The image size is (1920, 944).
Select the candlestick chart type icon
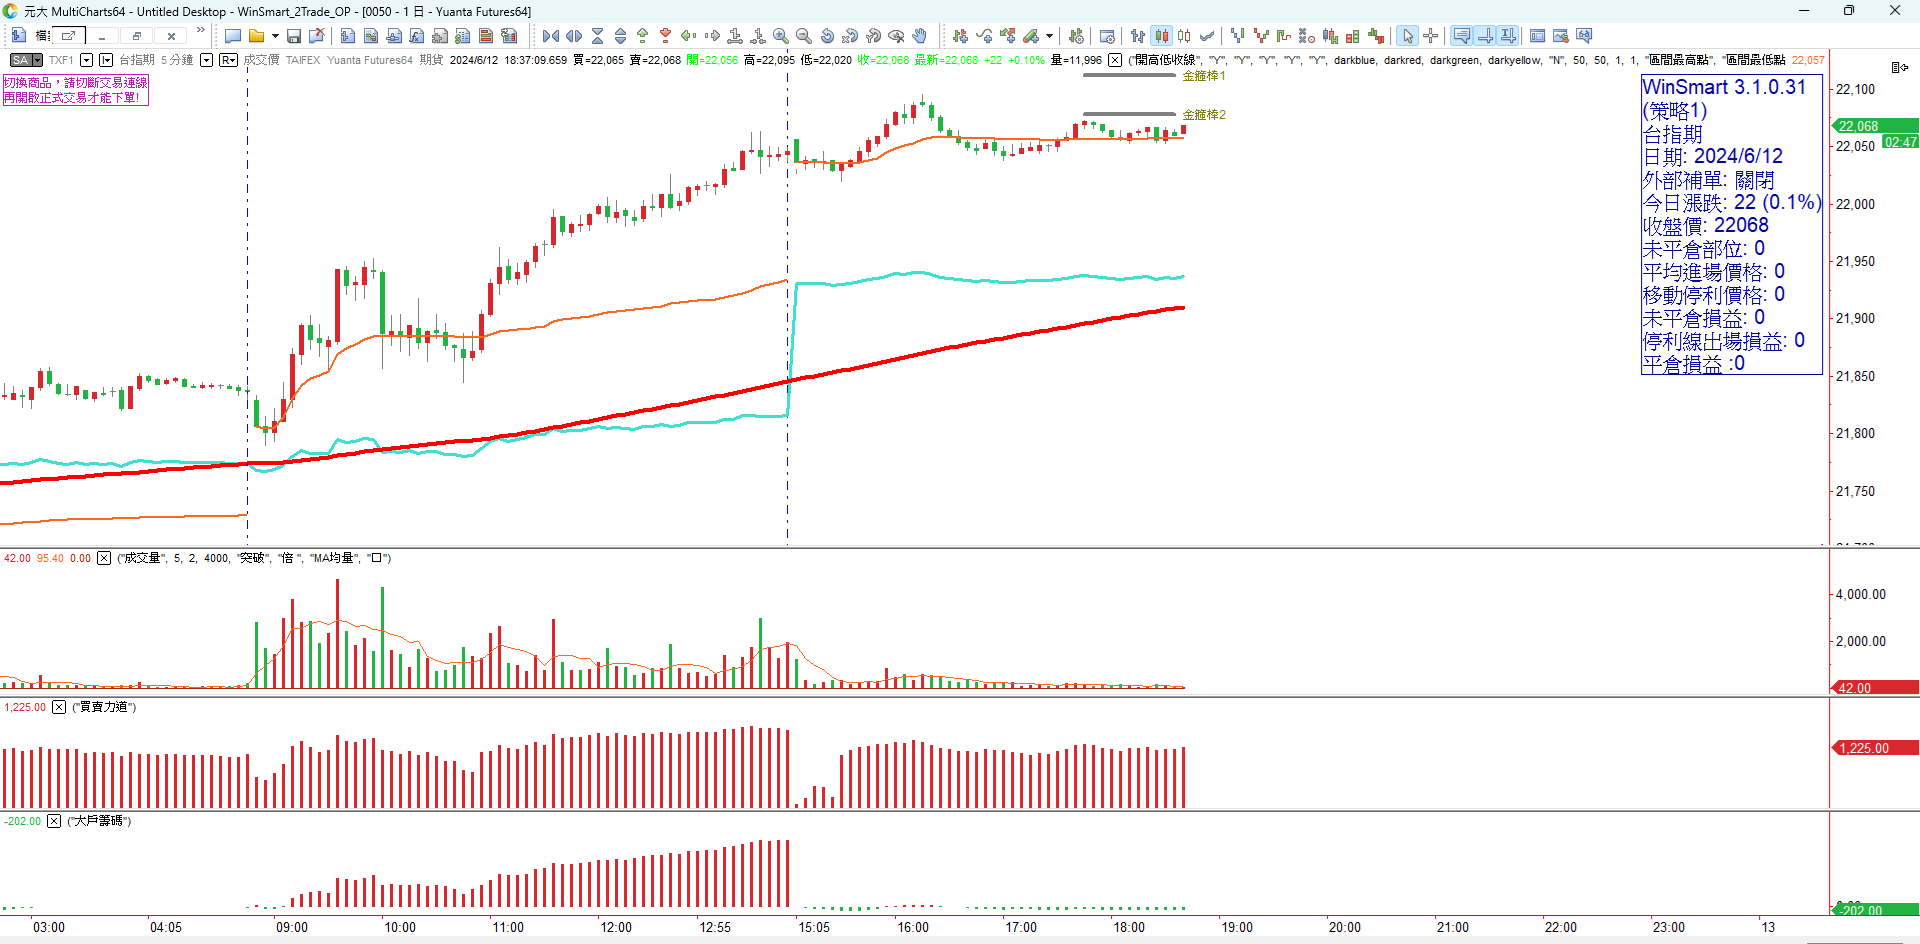coord(1161,36)
